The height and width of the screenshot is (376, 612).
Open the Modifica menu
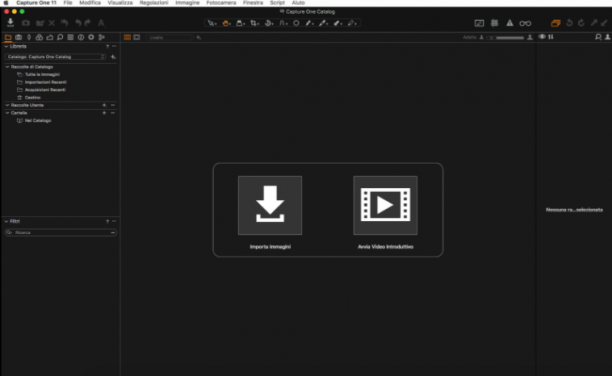[x=90, y=3]
